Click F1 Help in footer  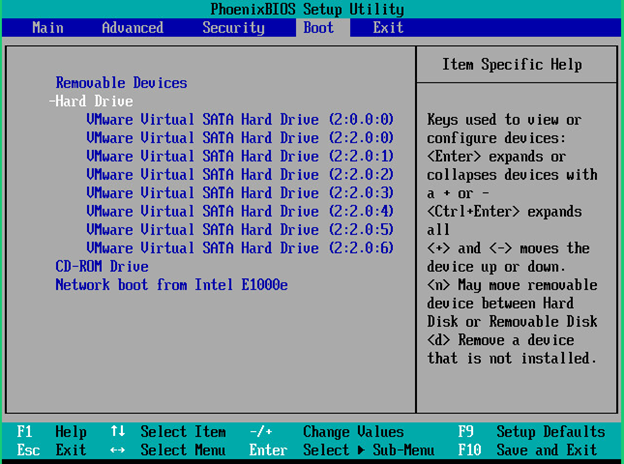[x=52, y=432]
